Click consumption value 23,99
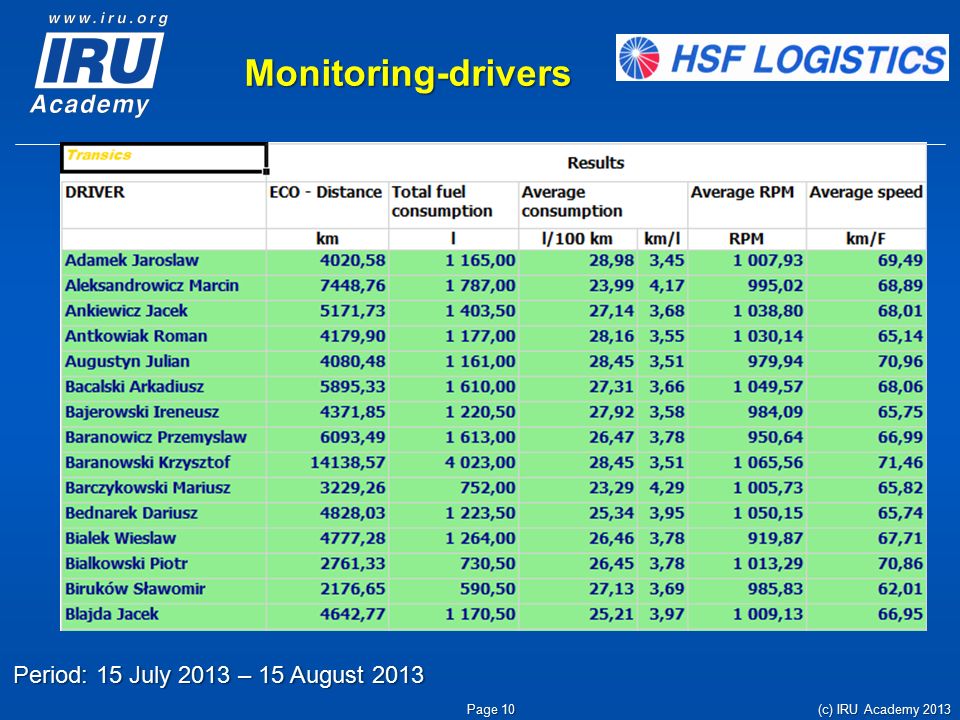This screenshot has height=720, width=960. point(612,285)
